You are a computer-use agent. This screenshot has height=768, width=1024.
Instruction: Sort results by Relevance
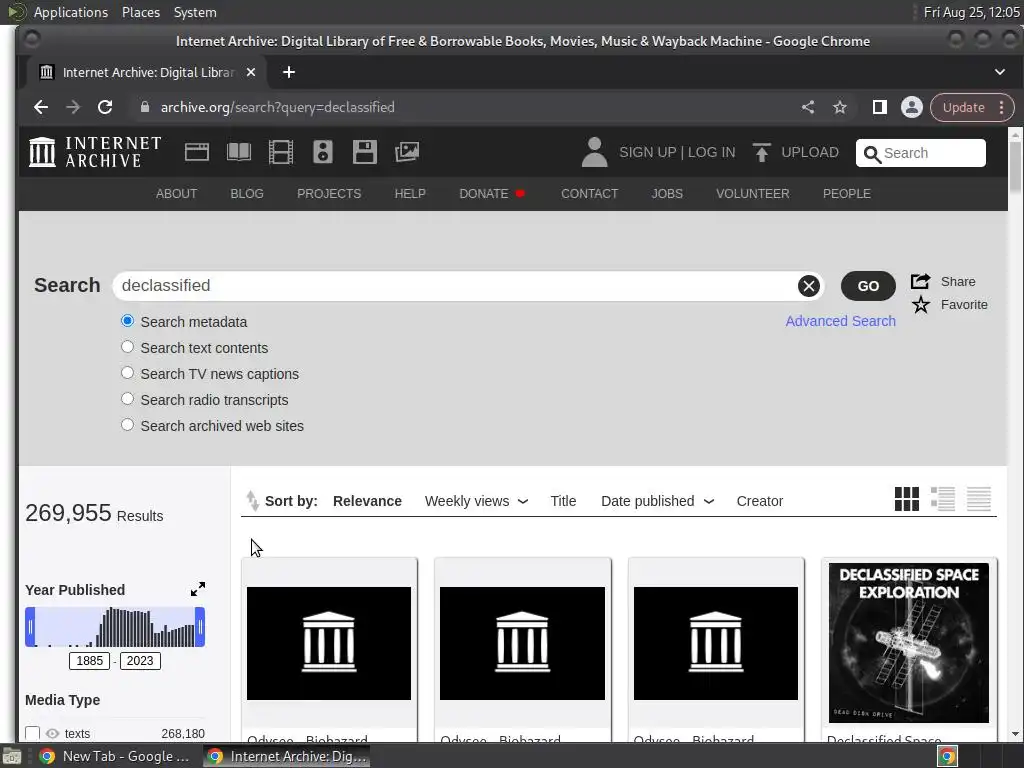point(367,501)
